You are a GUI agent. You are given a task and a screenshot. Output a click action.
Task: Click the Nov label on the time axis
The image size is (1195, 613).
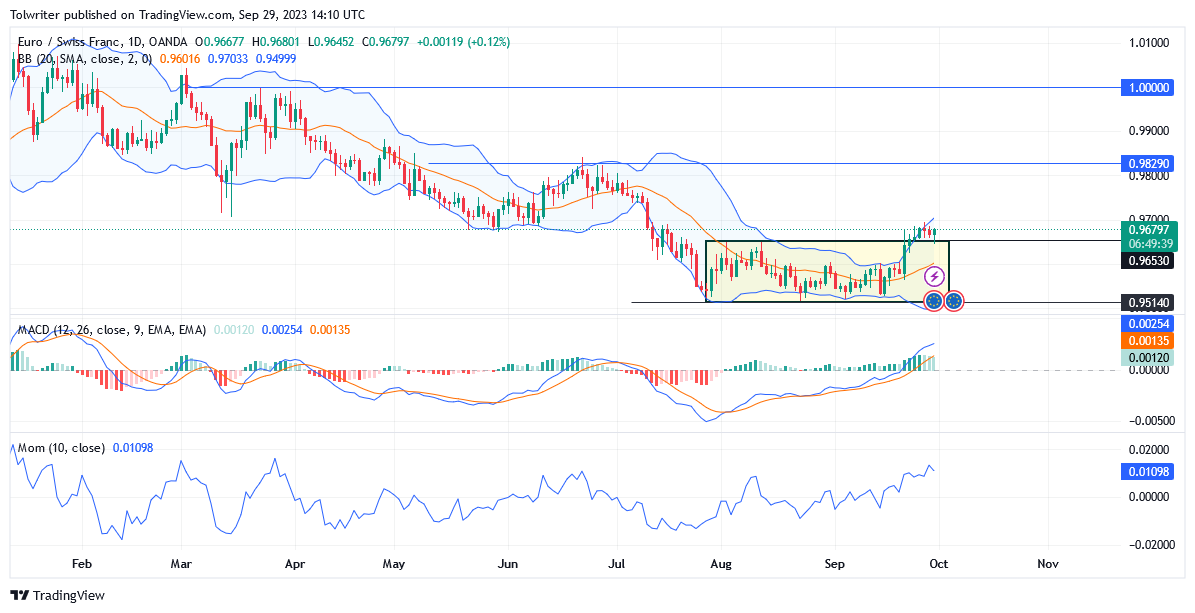pos(1048,564)
